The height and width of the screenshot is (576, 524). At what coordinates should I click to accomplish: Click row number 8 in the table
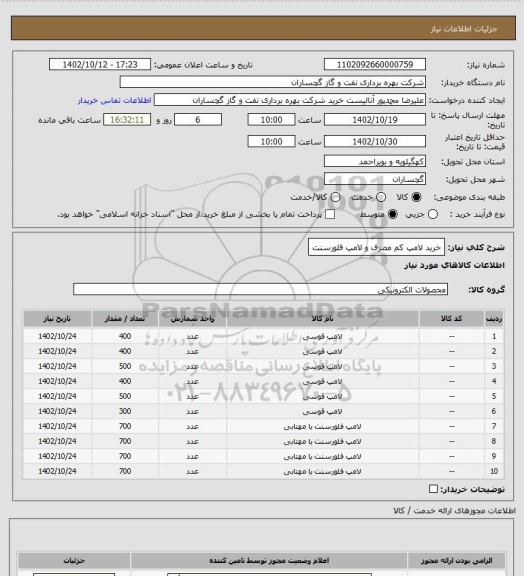(494, 441)
